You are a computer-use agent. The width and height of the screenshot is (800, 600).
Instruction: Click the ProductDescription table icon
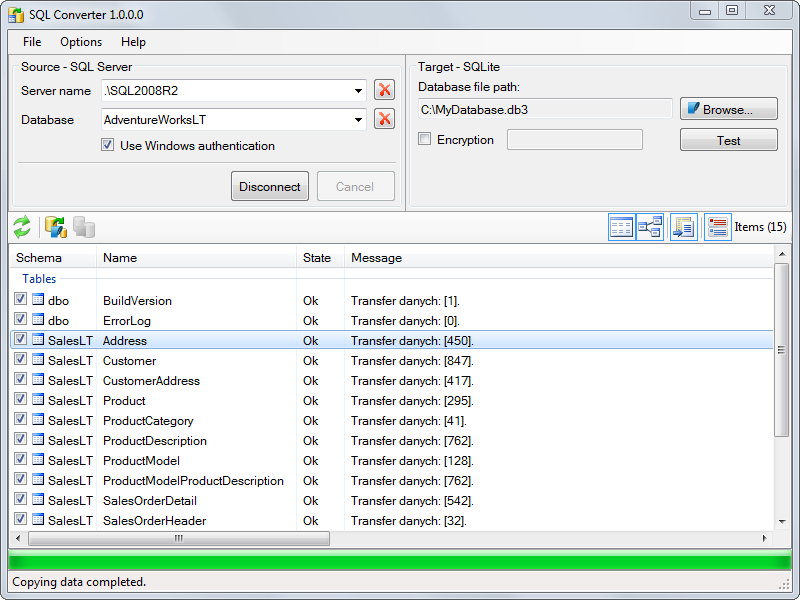point(38,439)
